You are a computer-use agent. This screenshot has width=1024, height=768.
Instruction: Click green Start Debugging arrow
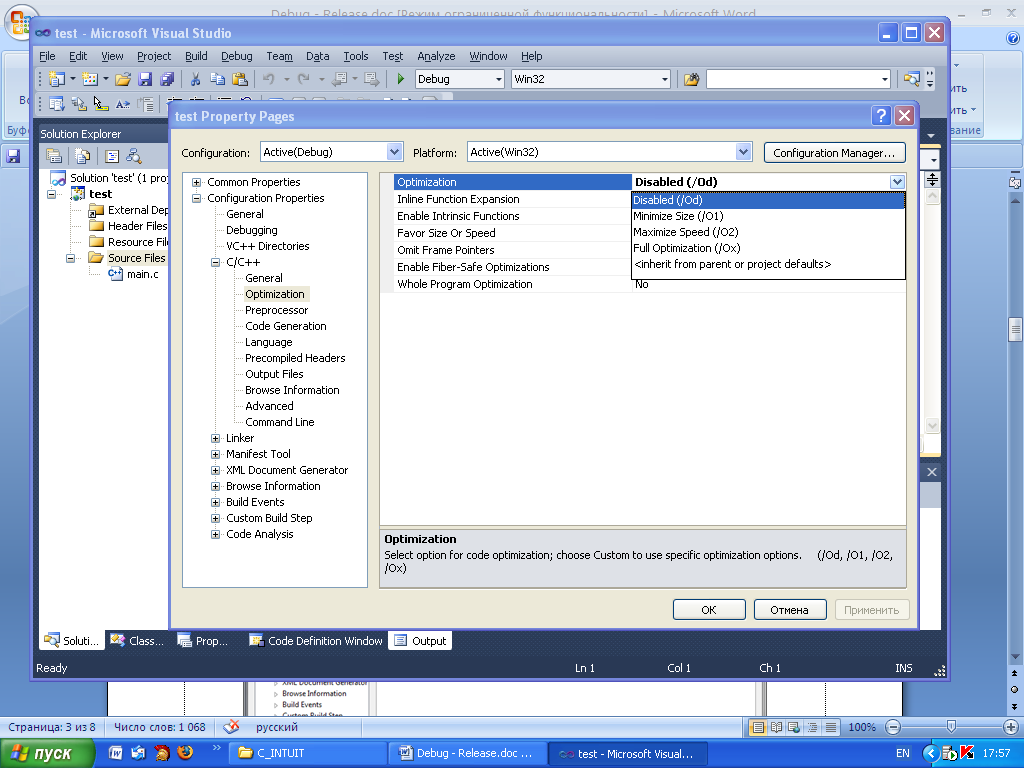[400, 79]
